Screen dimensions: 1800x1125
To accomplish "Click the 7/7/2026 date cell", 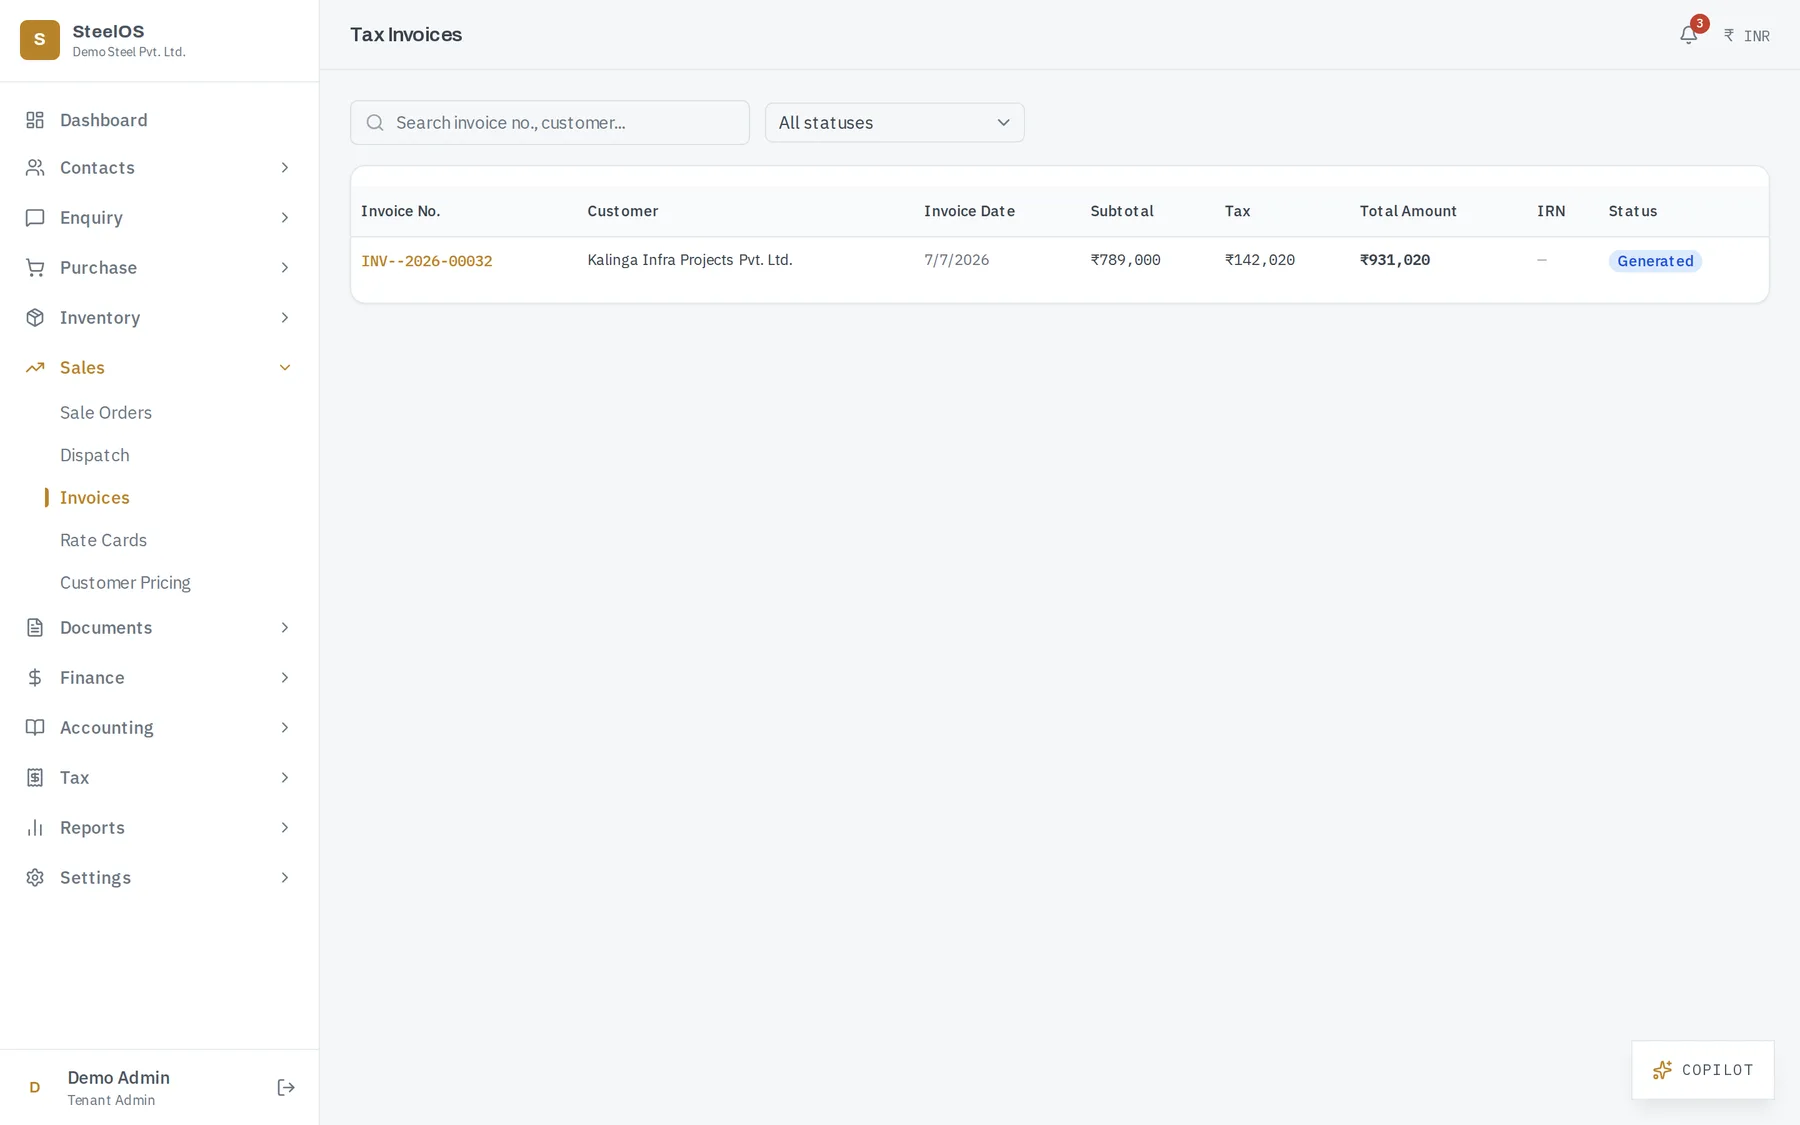I will point(957,260).
